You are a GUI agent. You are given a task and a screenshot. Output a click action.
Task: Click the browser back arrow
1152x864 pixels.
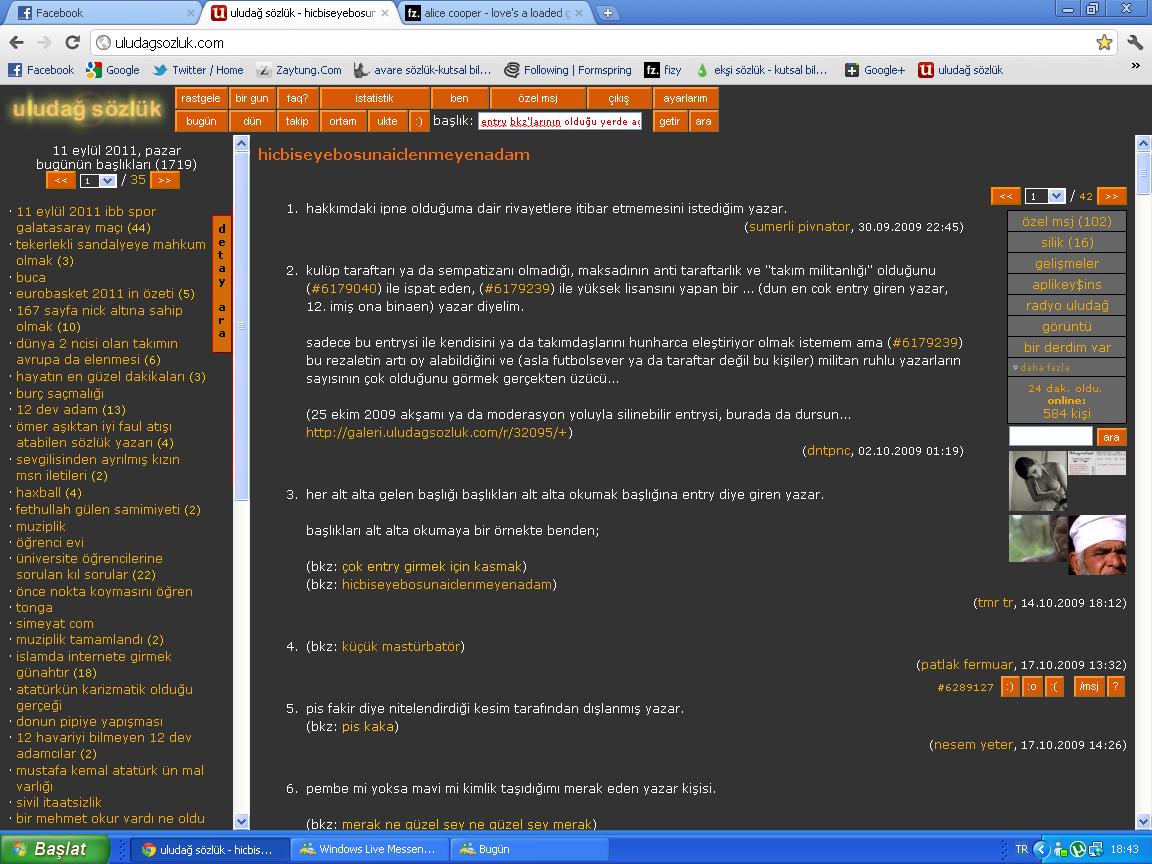(x=16, y=43)
